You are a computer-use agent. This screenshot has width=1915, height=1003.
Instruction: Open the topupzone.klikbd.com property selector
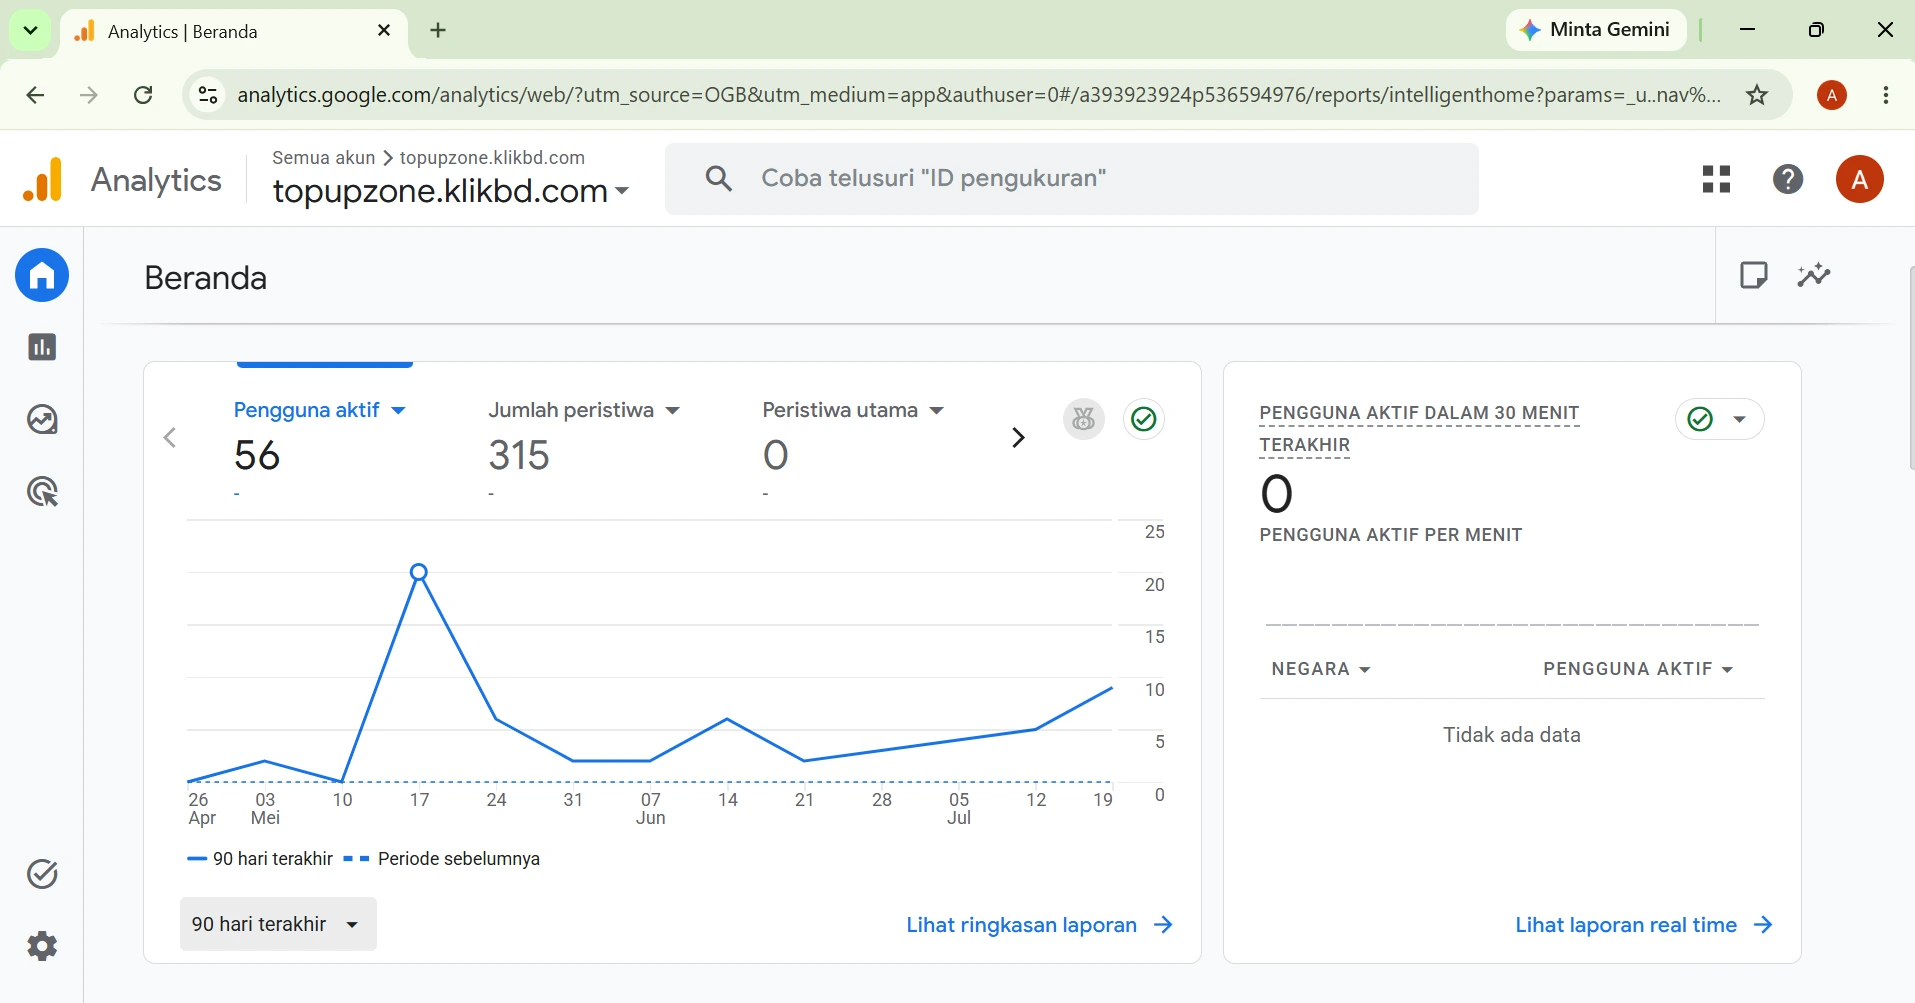[451, 190]
